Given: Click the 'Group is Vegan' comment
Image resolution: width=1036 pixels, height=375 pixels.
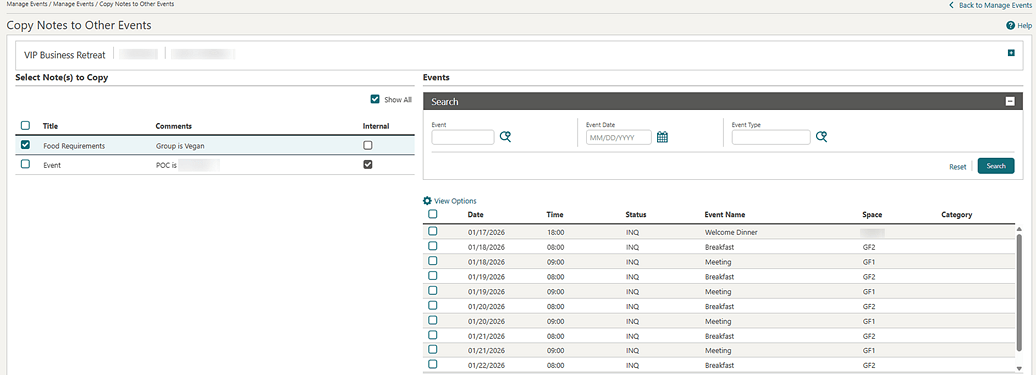Looking at the screenshot, I should [180, 146].
